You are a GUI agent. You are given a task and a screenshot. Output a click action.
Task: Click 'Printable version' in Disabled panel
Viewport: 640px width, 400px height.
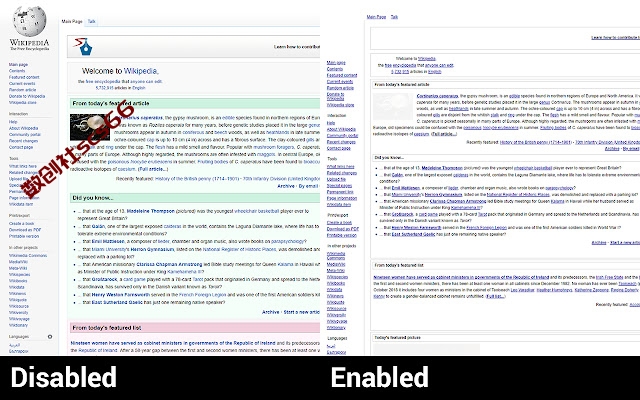coord(24,236)
